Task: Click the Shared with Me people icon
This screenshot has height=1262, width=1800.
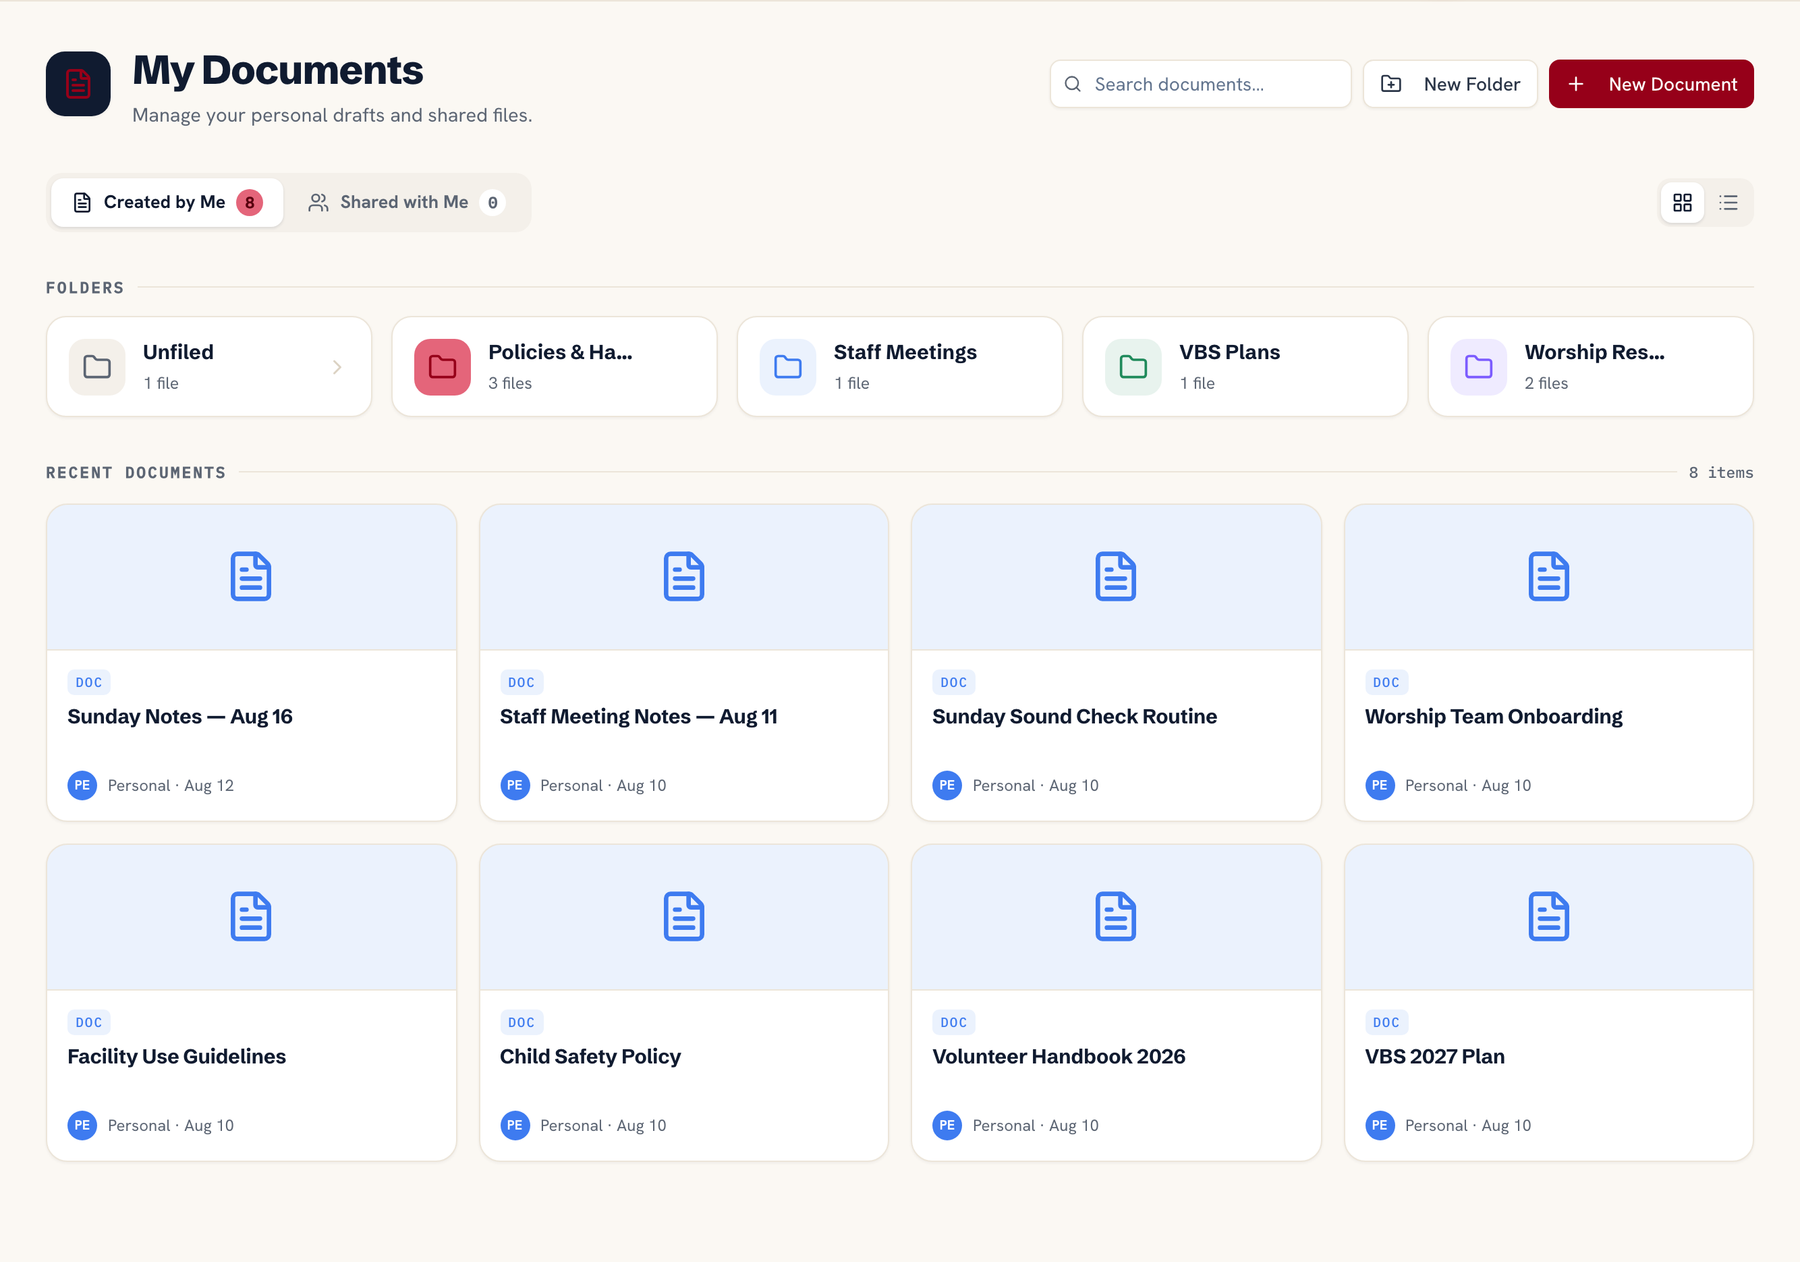Action: click(318, 203)
